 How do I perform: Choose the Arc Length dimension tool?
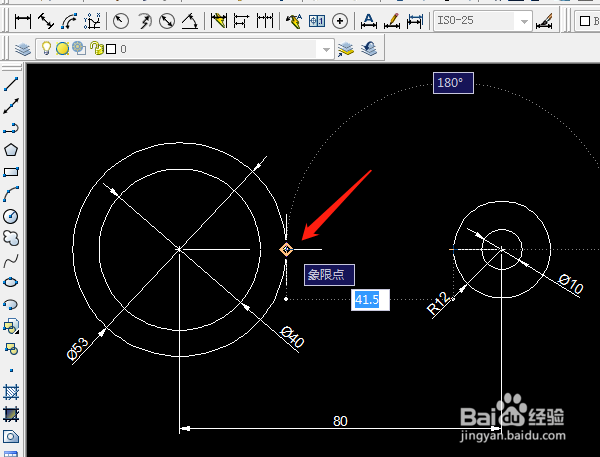(x=69, y=21)
